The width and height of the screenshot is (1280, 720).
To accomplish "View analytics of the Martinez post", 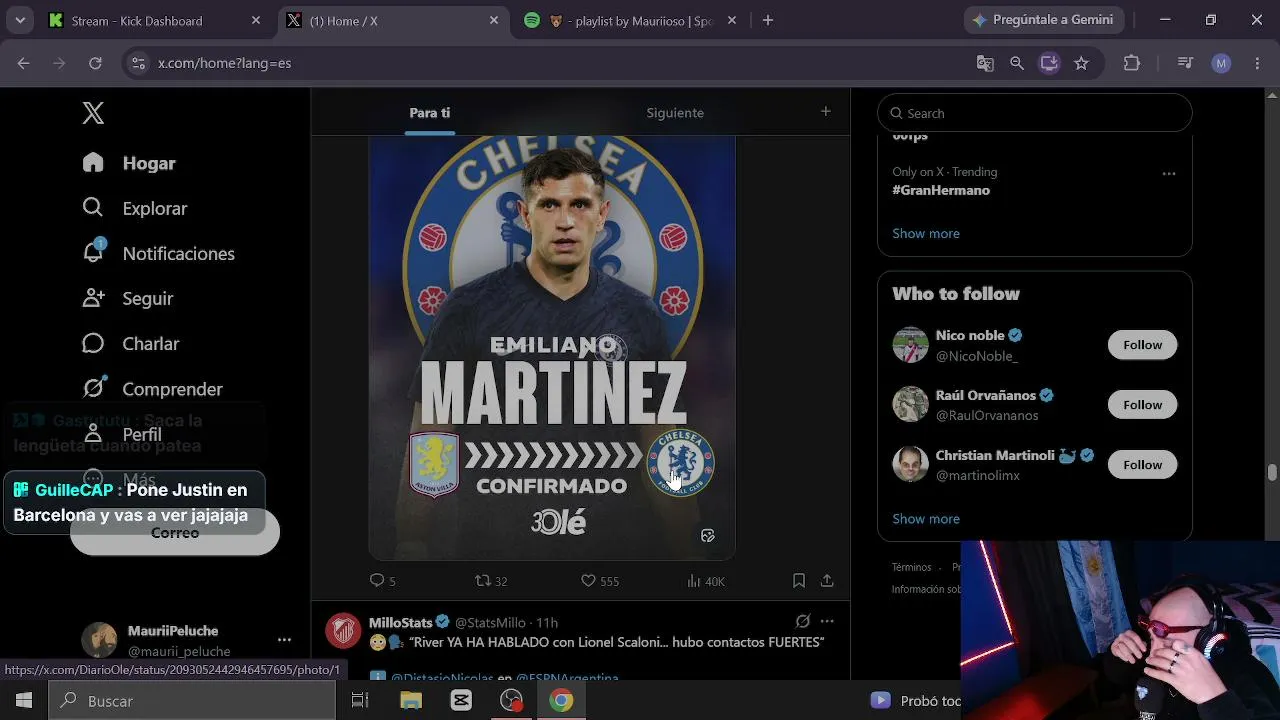I will pyautogui.click(x=706, y=580).
